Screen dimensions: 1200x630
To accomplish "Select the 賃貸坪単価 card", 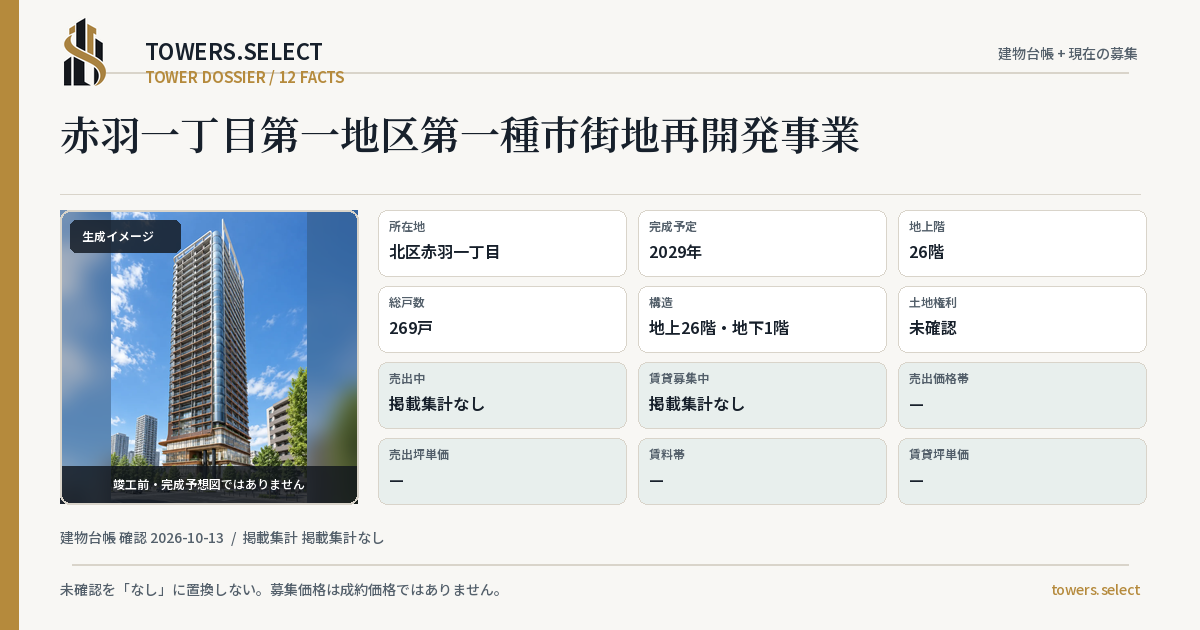I will [x=1022, y=471].
